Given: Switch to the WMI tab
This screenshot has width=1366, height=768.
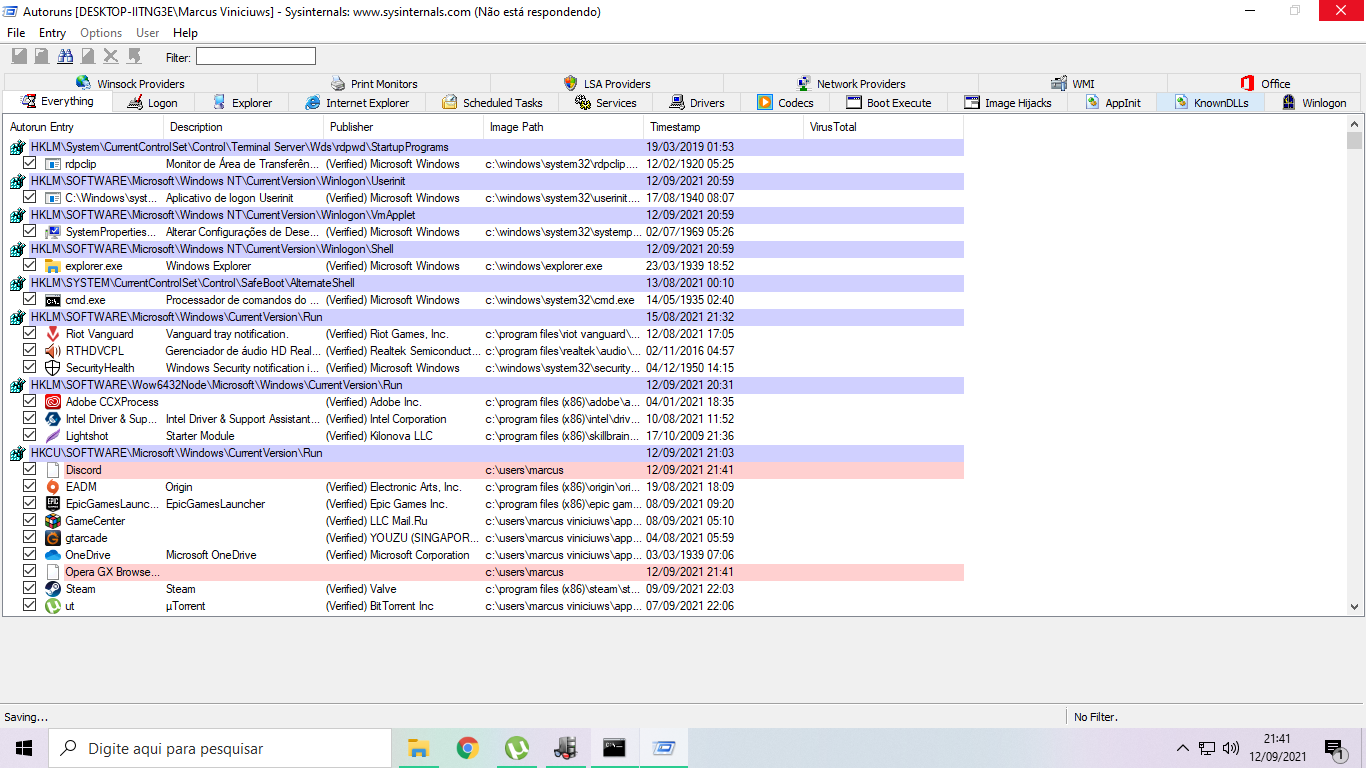Looking at the screenshot, I should point(1072,84).
